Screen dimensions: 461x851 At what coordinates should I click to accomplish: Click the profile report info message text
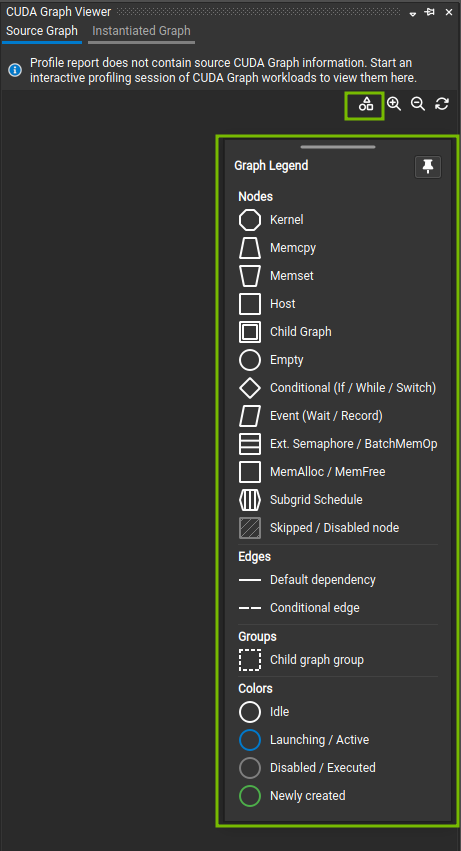tap(223, 71)
